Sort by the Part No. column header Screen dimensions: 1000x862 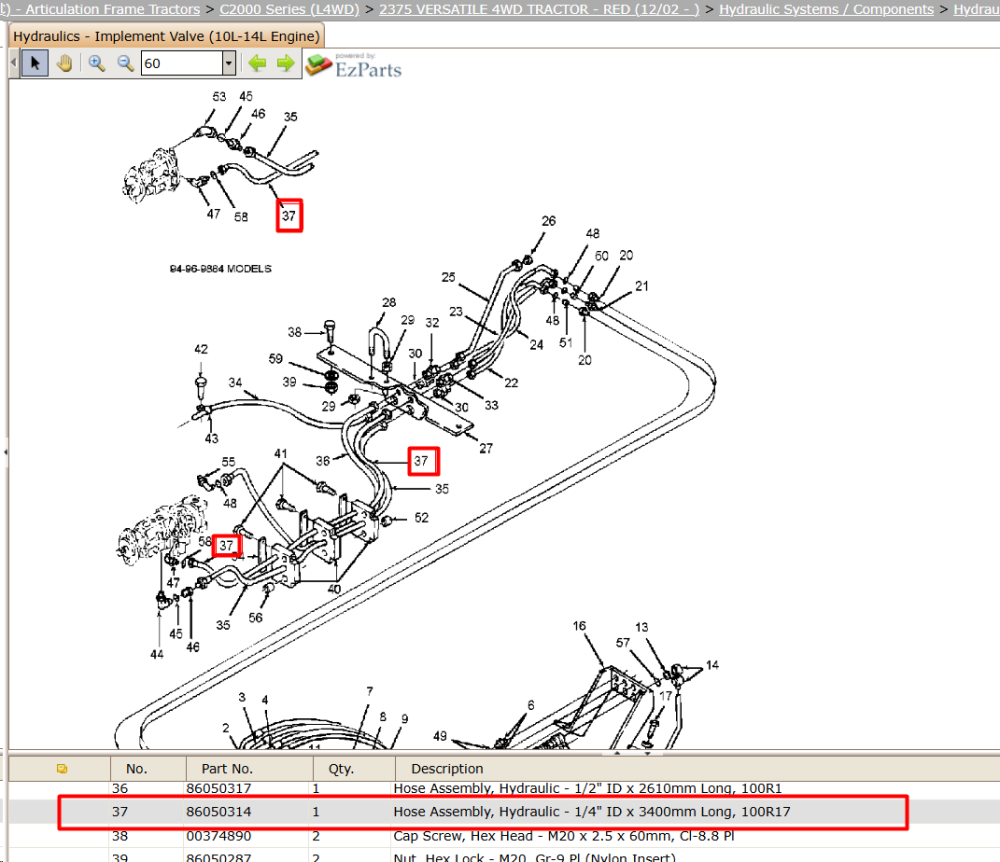[227, 768]
